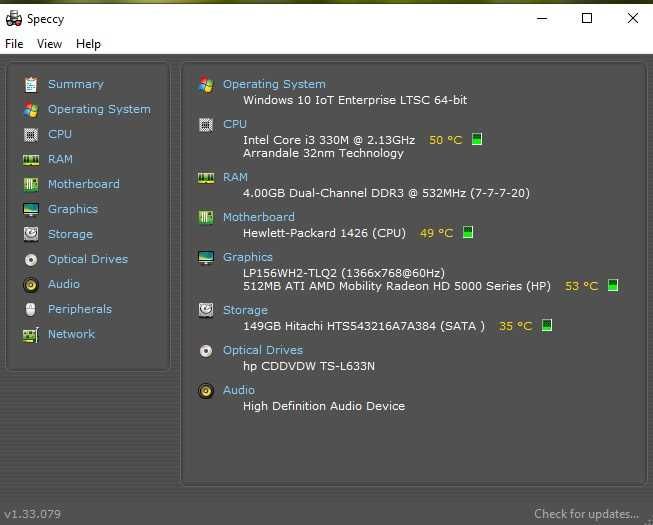Open Network in the sidebar
This screenshot has height=525, width=653.
point(71,334)
